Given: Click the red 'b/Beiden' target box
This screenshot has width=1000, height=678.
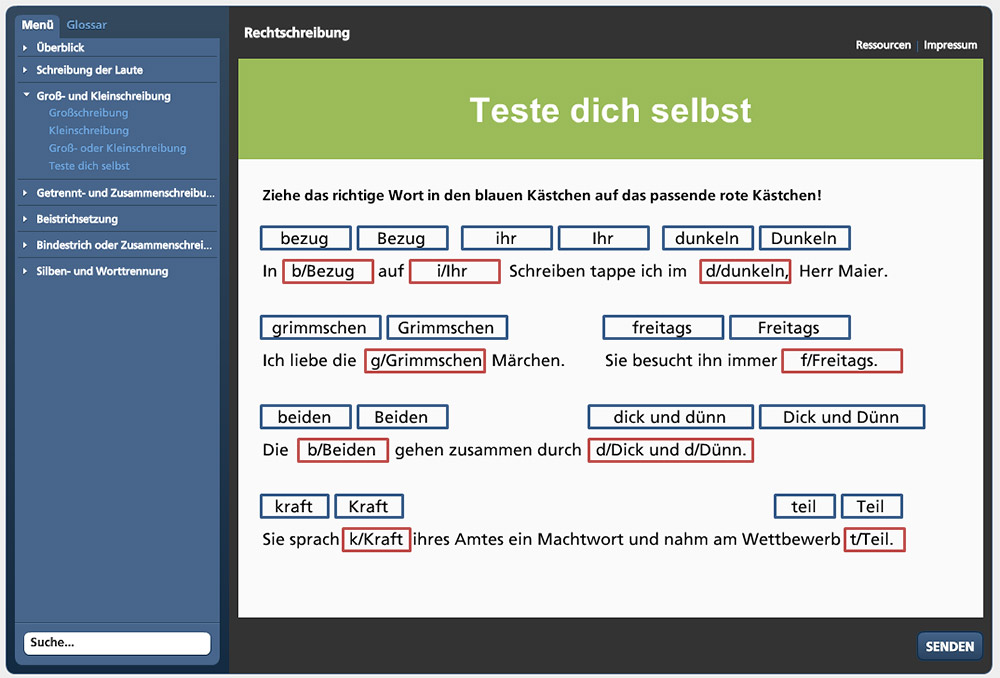Looking at the screenshot, I should 342,450.
